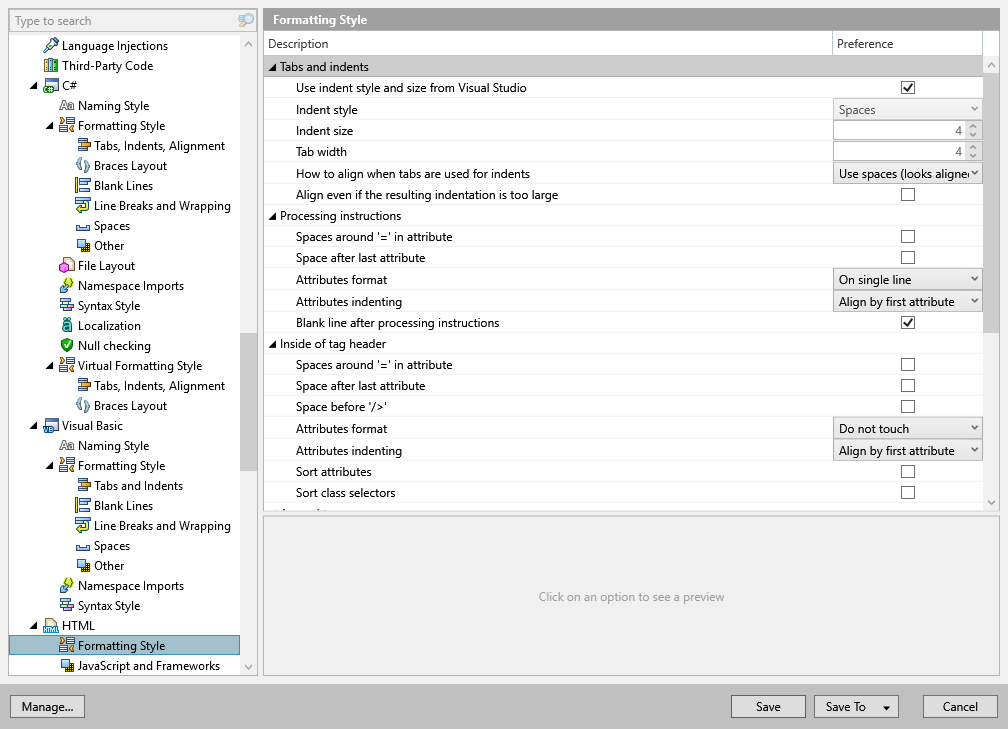Viewport: 1008px width, 729px height.
Task: Click the Manage button
Action: (47, 706)
